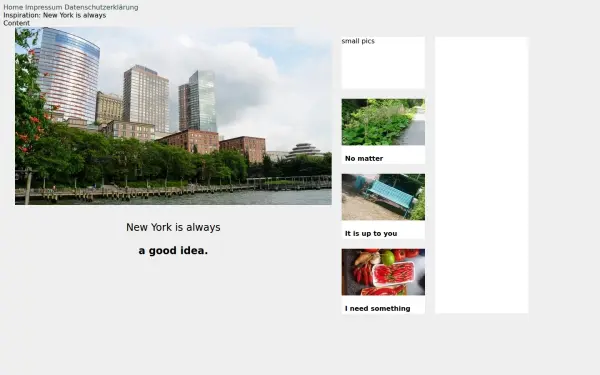Open the green garden path thumbnail

tap(383, 122)
